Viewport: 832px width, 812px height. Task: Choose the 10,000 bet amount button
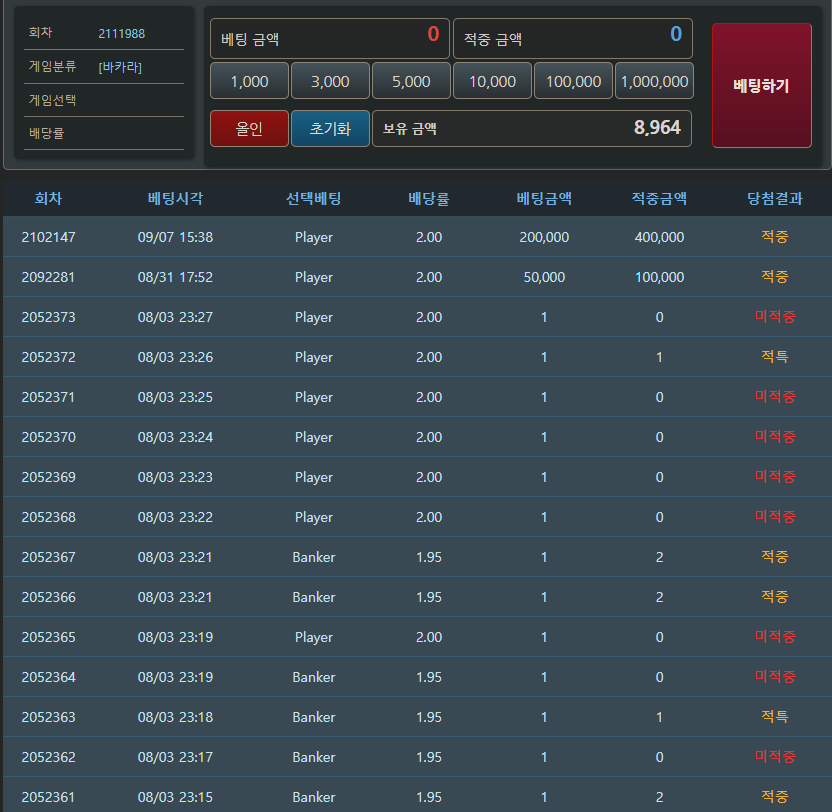point(492,81)
